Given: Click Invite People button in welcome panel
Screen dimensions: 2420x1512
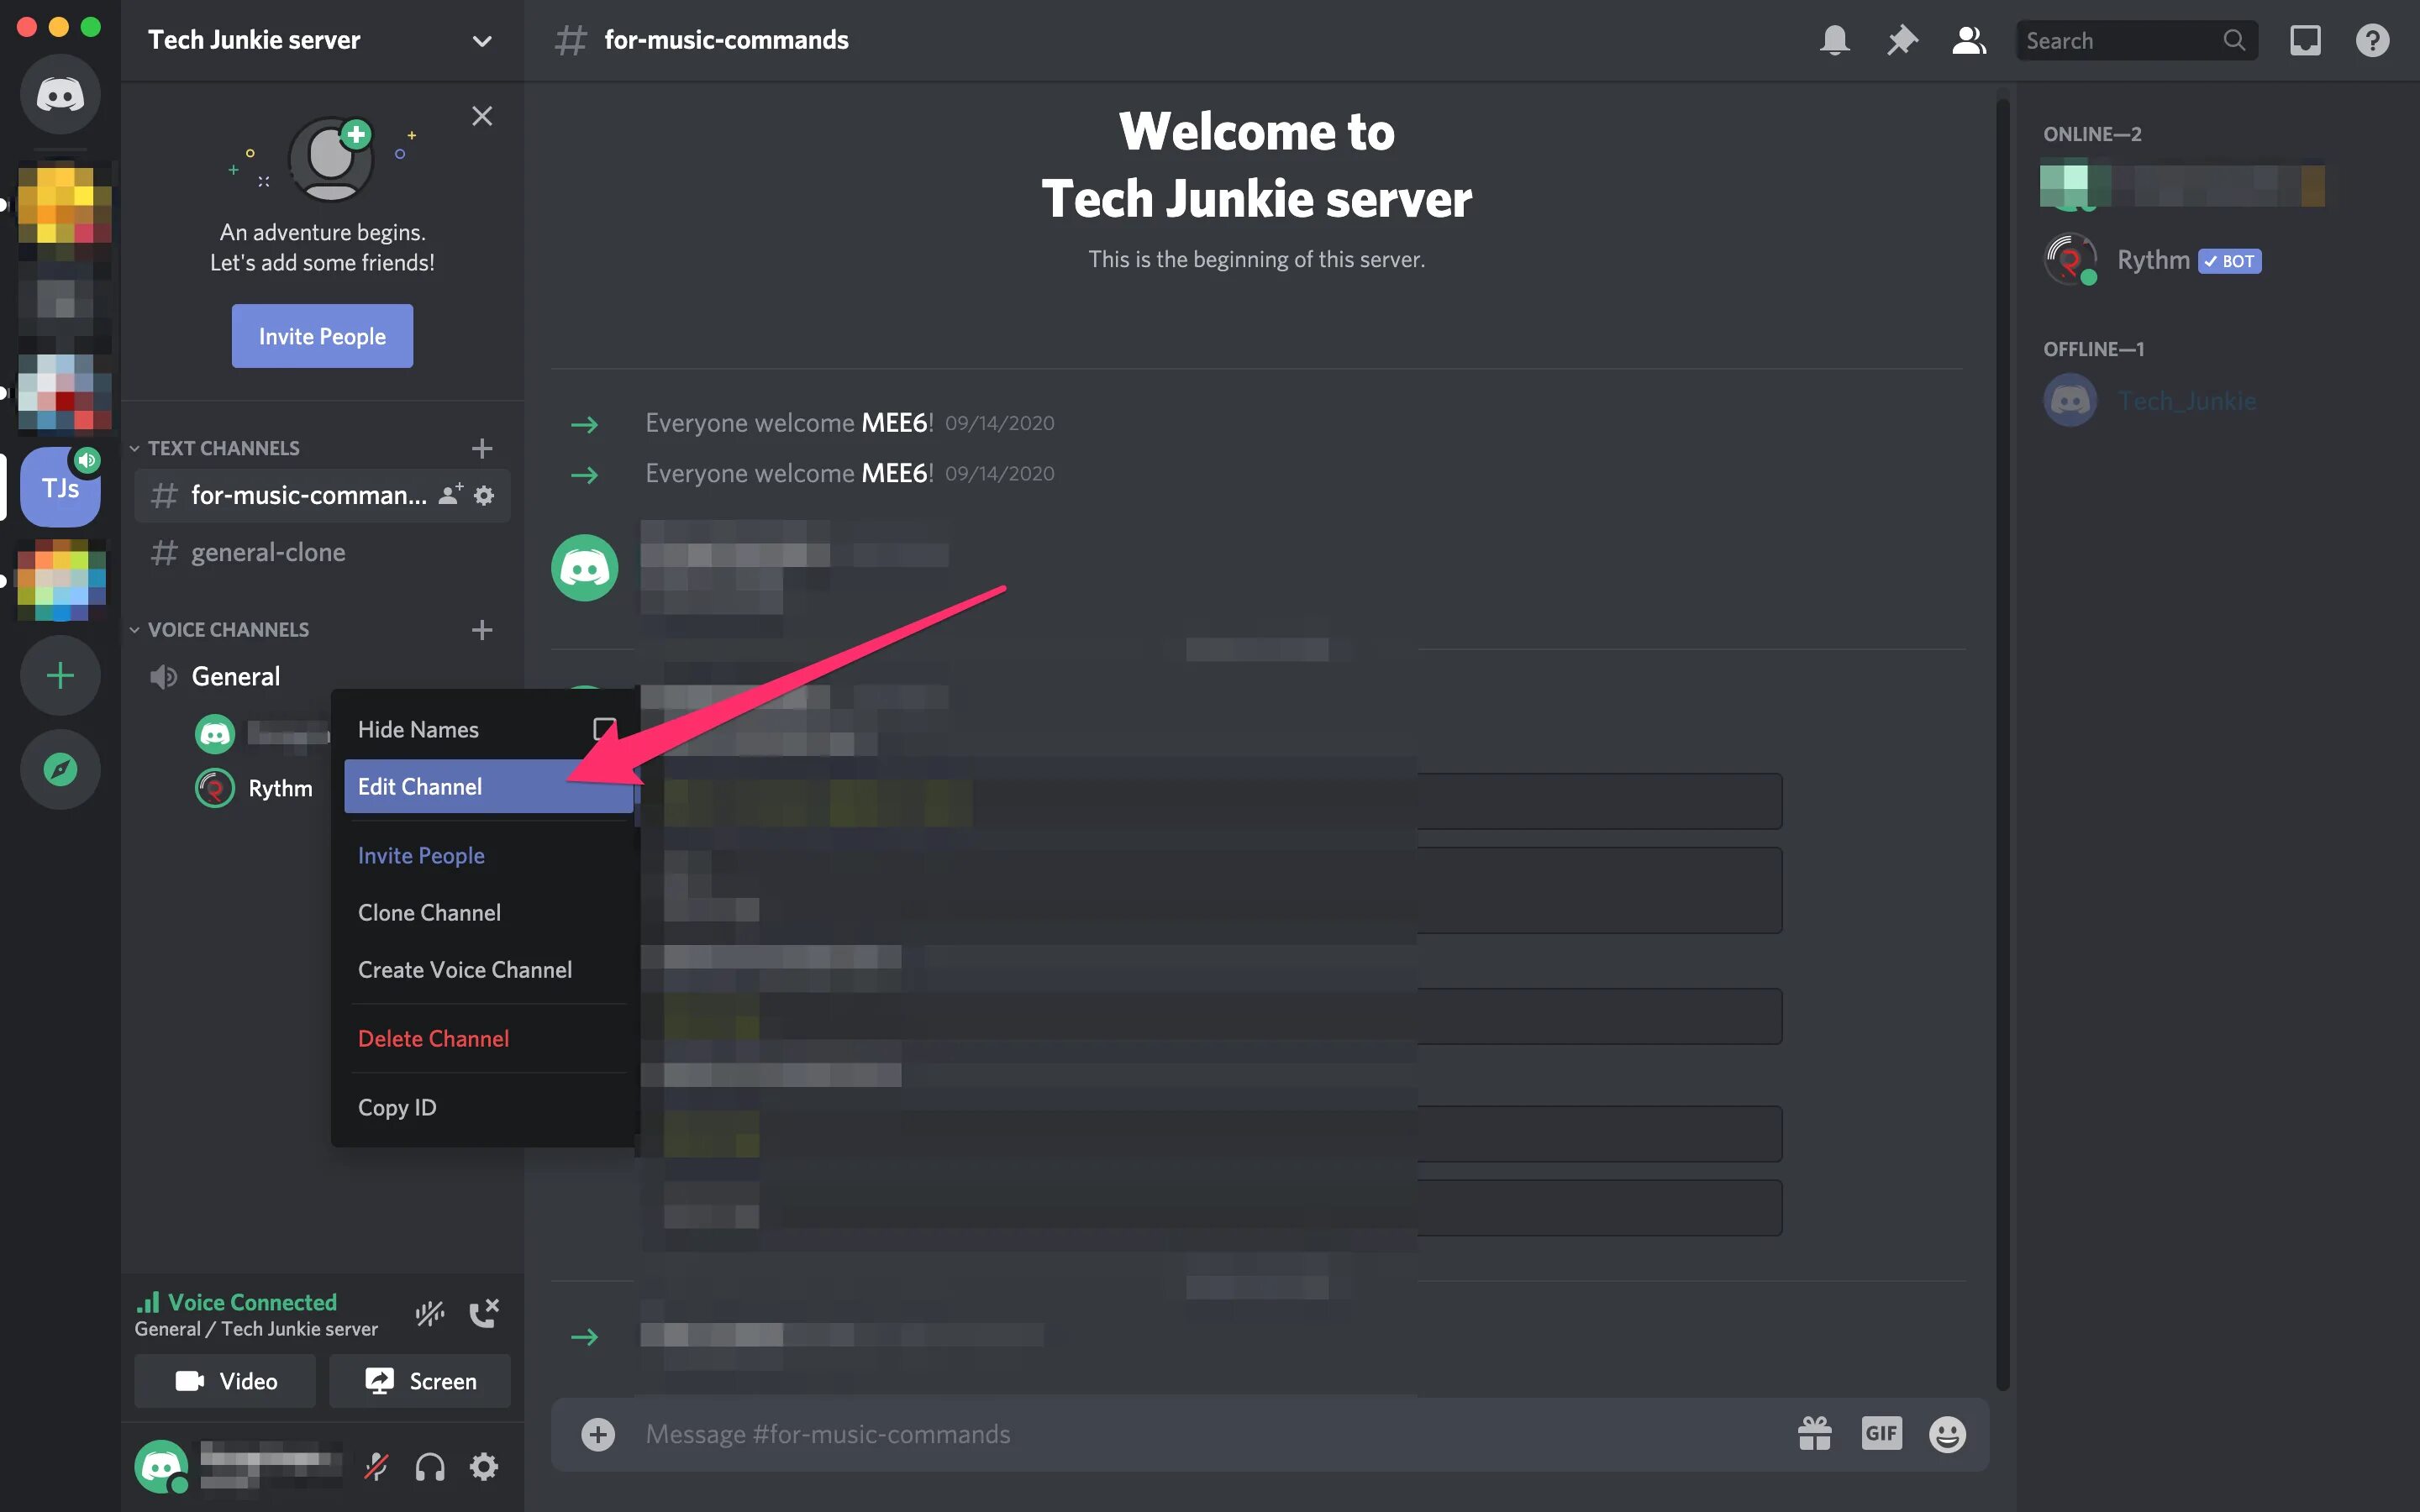Looking at the screenshot, I should tap(321, 336).
